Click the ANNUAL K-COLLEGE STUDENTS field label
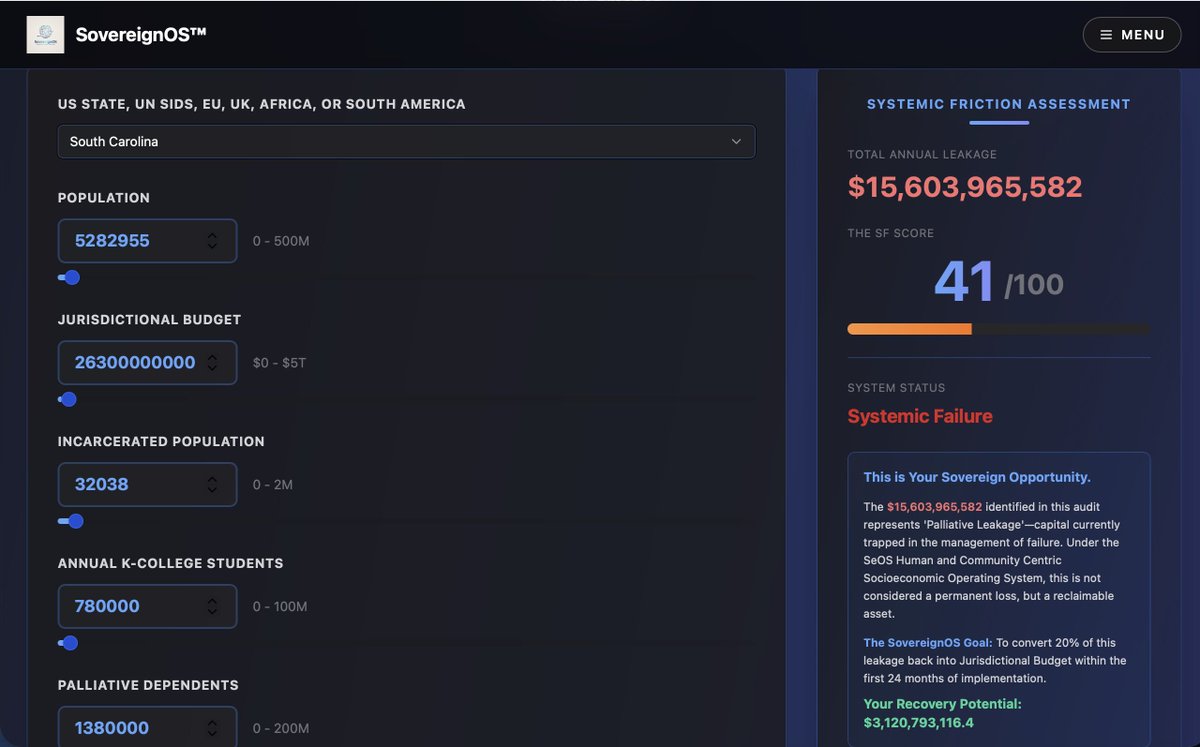This screenshot has width=1200, height=747. 170,564
